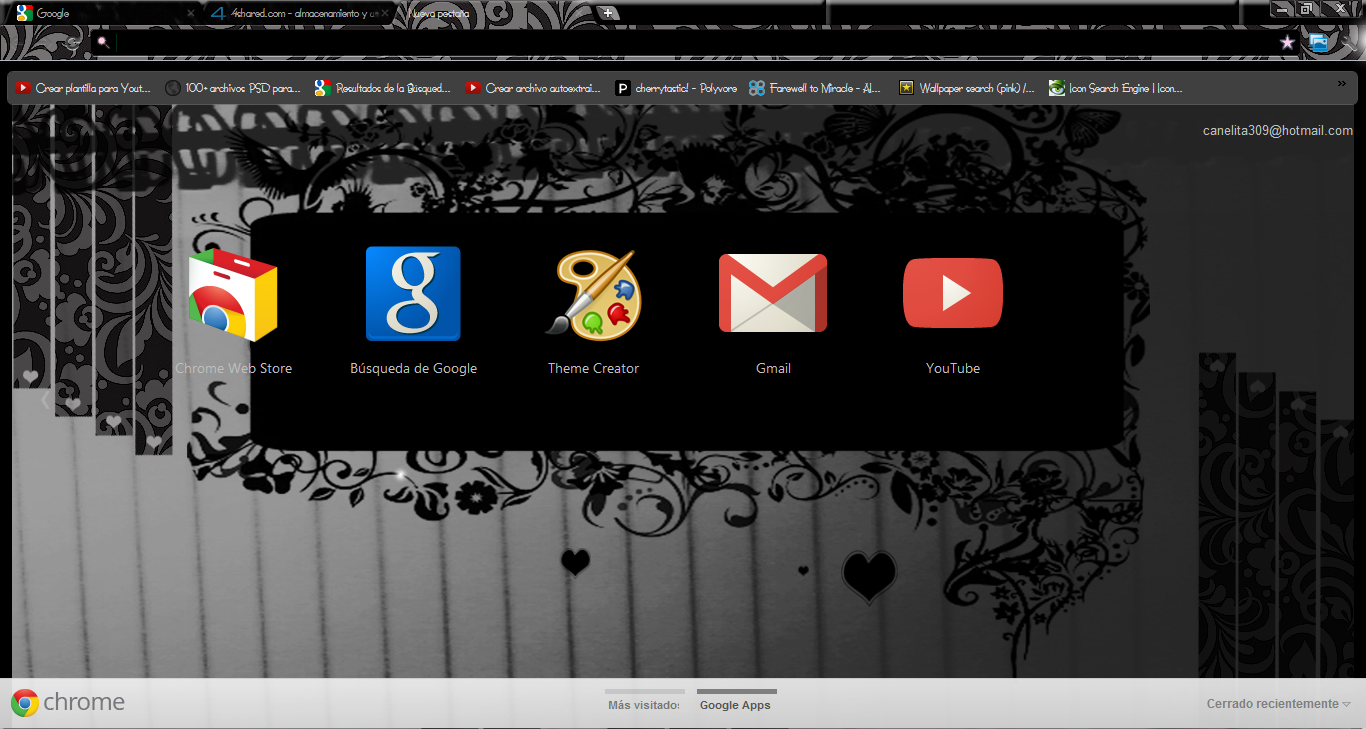1366x729 pixels.
Task: Open the Farewell to Miracle bookmark
Action: point(815,88)
